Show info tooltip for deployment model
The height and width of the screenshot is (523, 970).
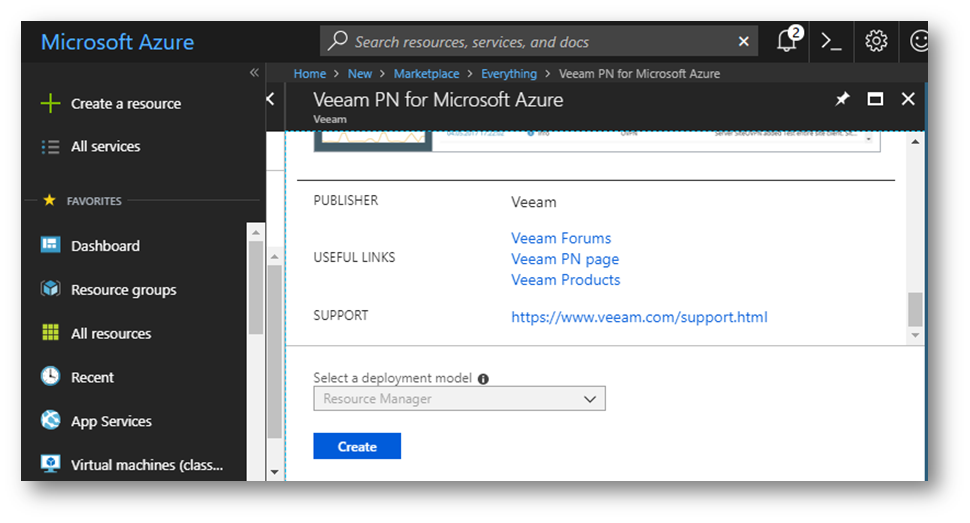point(483,379)
